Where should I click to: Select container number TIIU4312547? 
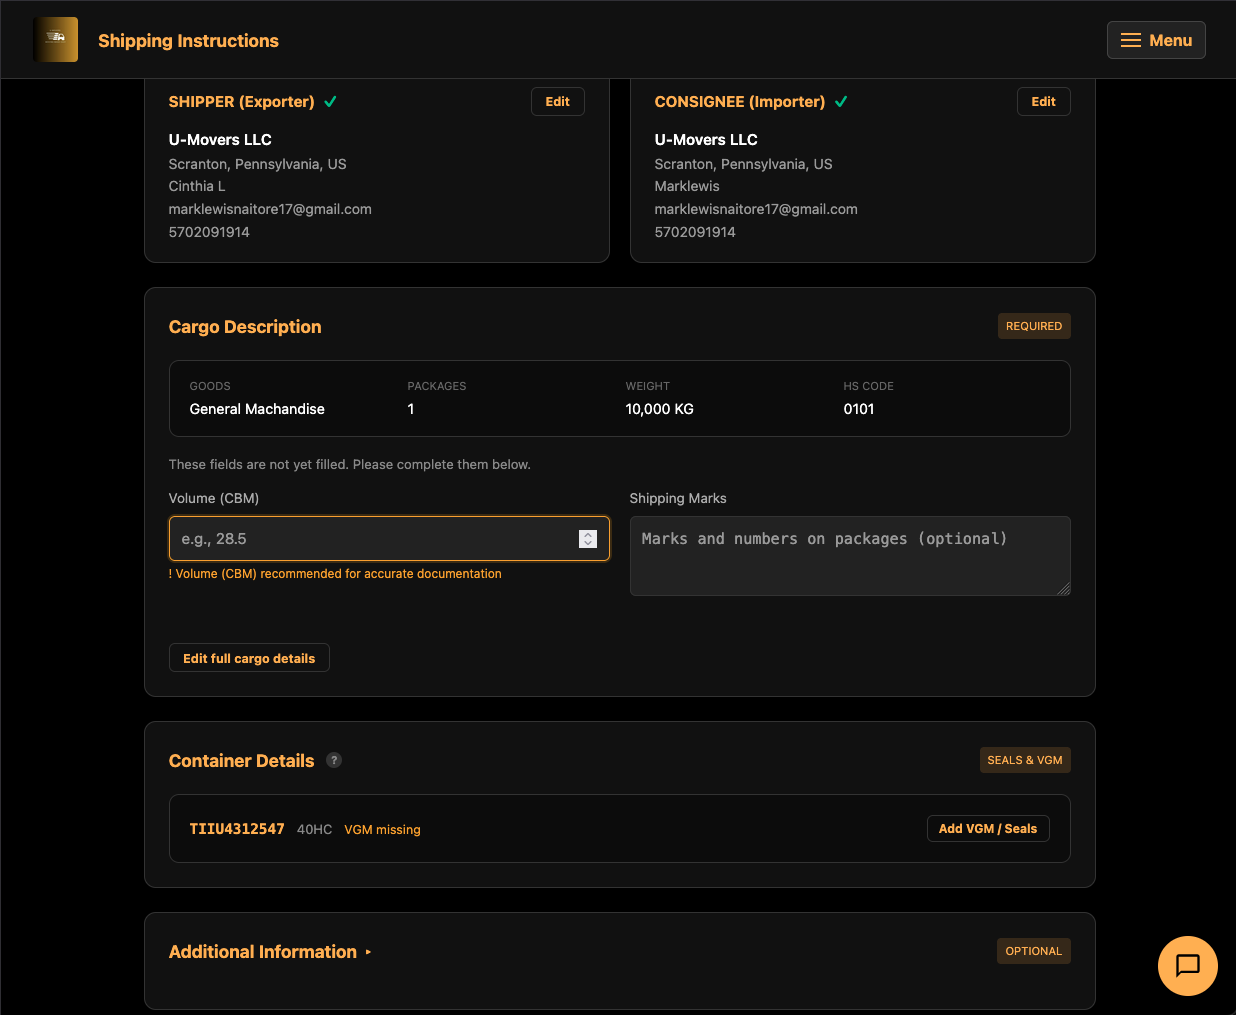tap(236, 829)
